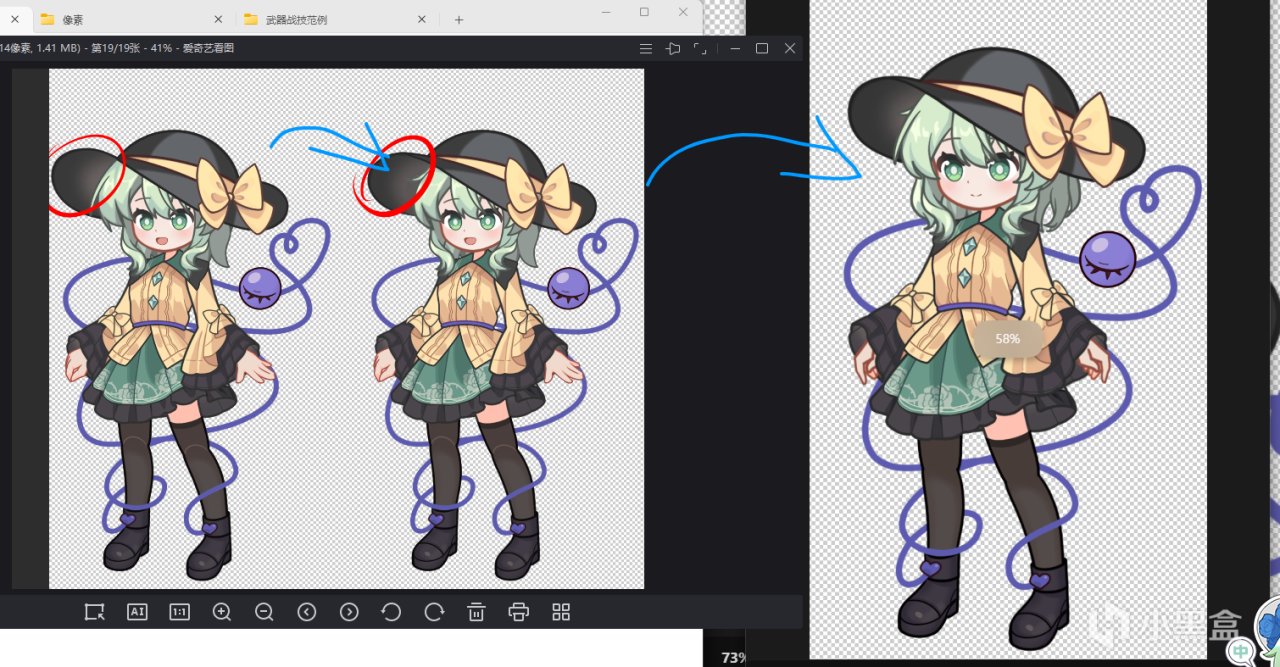Screen dimensions: 1280x667
Task: Switch to the 像素 folder tab
Action: (132, 19)
